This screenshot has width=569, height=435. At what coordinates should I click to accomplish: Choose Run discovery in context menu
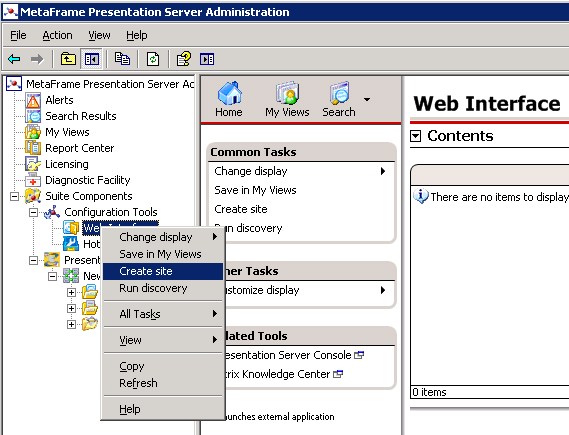(163, 288)
